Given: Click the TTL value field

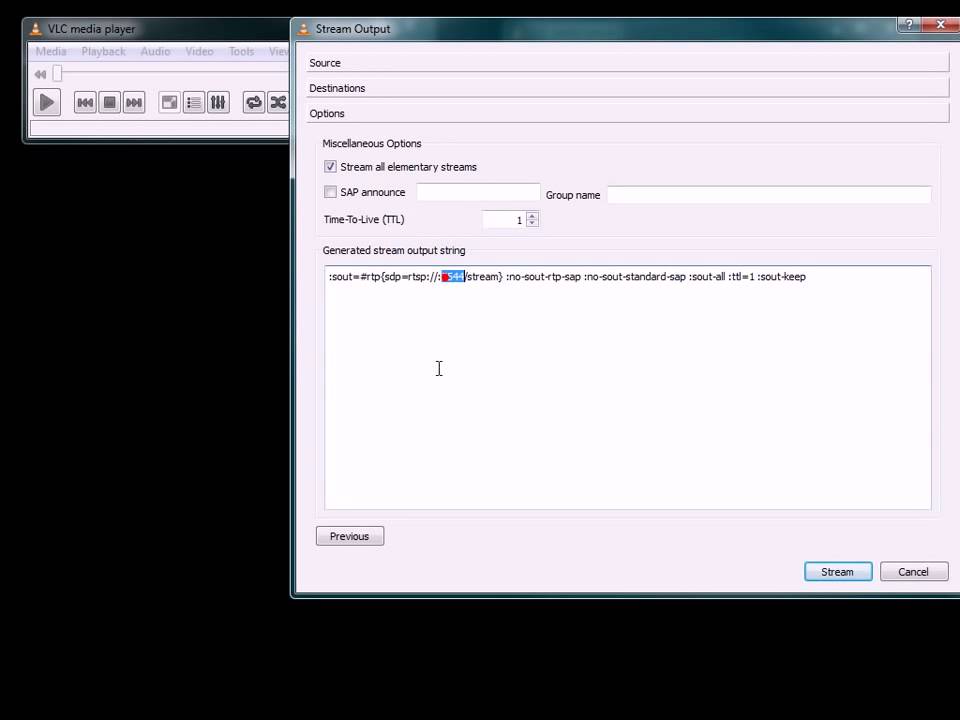Looking at the screenshot, I should click(504, 220).
